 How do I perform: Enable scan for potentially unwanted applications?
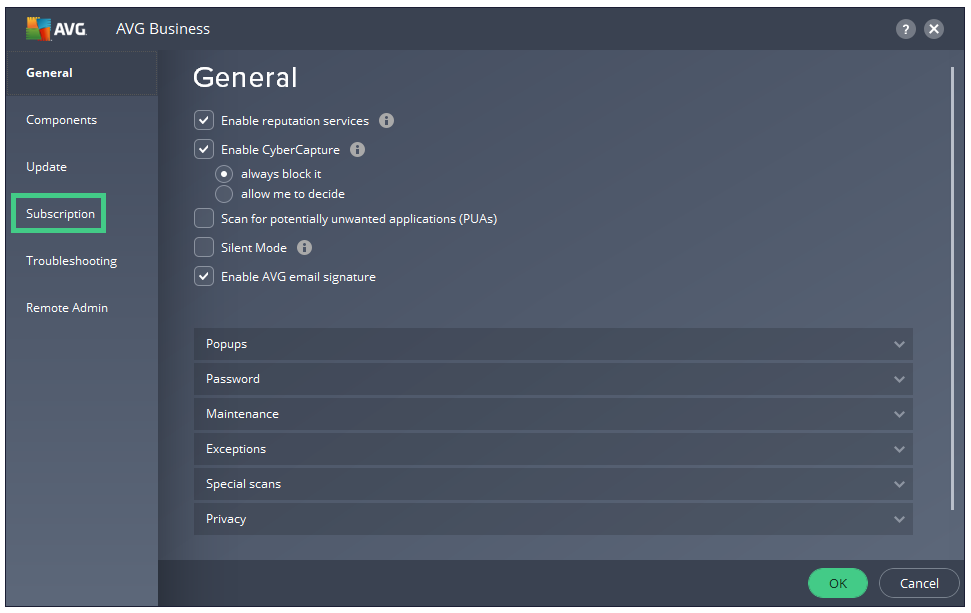[x=204, y=219]
